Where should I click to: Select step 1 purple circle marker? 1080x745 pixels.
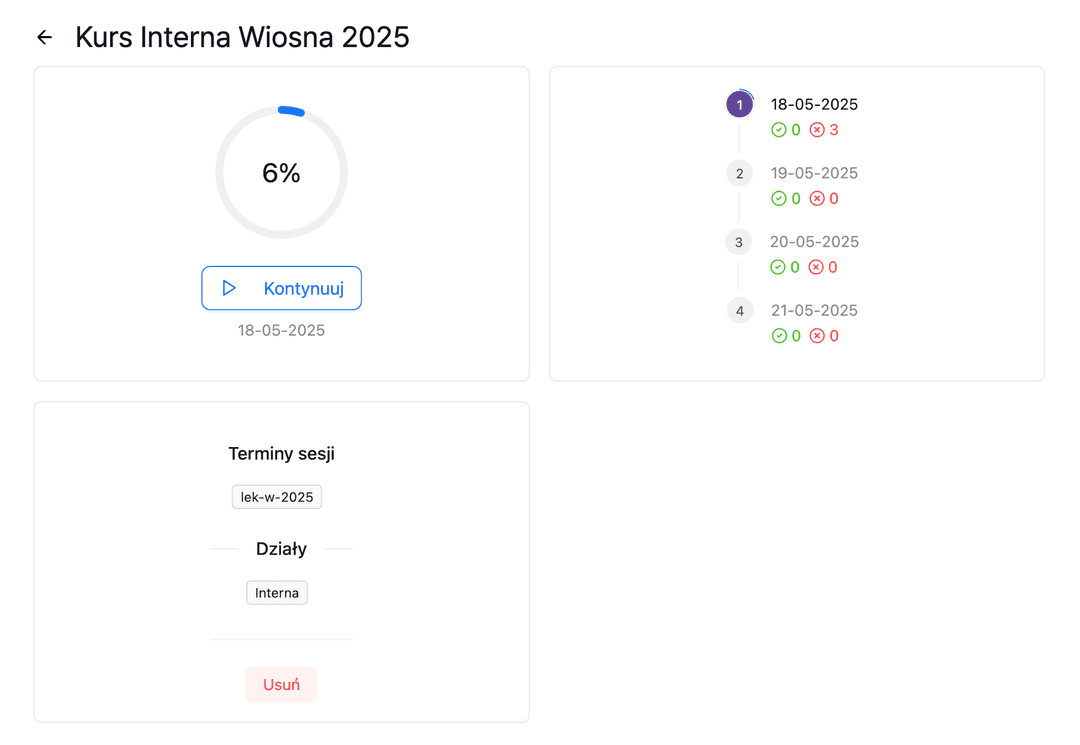(740, 105)
